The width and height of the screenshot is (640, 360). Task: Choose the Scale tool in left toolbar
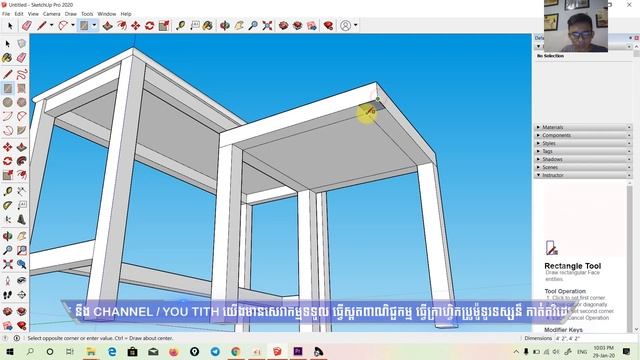8,176
